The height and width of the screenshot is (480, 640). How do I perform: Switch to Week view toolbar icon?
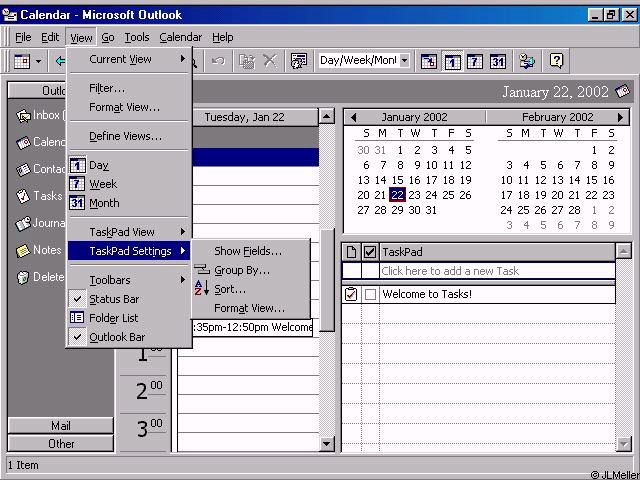[475, 62]
